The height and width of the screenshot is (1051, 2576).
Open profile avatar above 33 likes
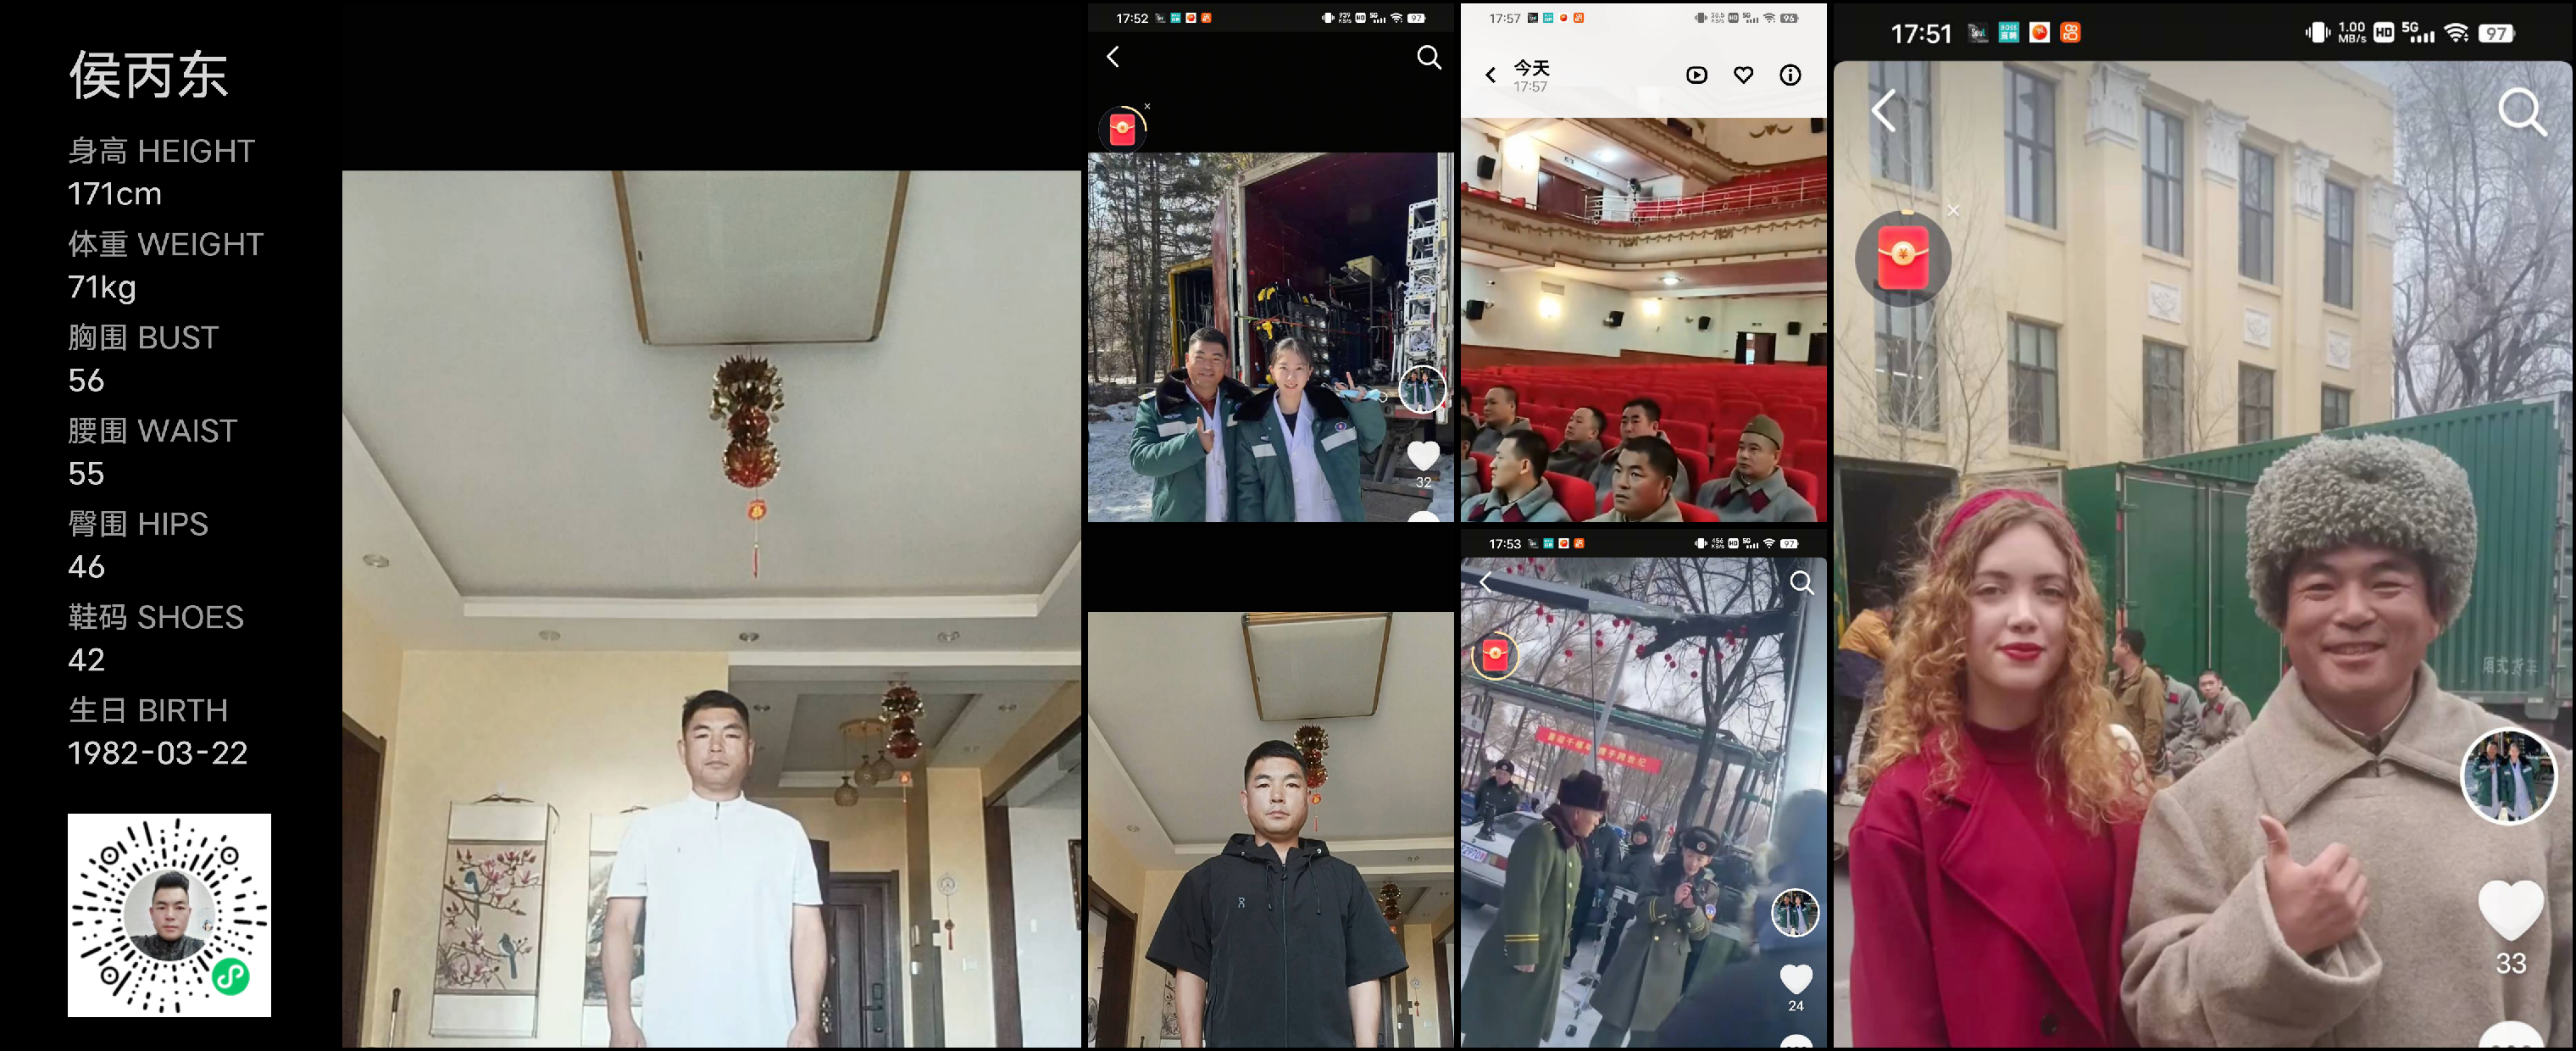(x=2508, y=777)
